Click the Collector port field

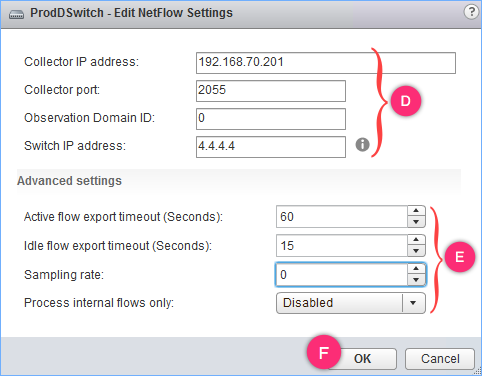click(x=271, y=91)
